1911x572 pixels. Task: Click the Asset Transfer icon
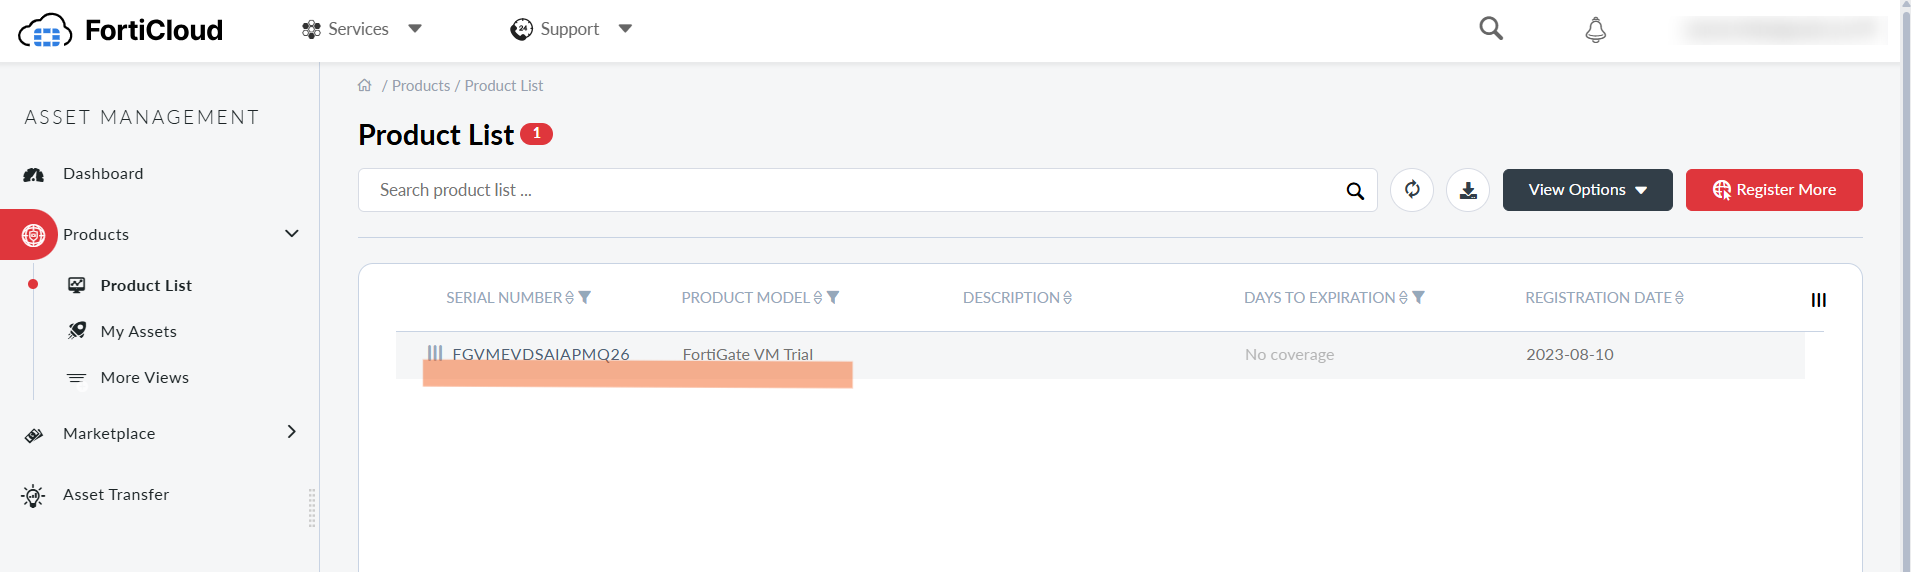pyautogui.click(x=33, y=496)
